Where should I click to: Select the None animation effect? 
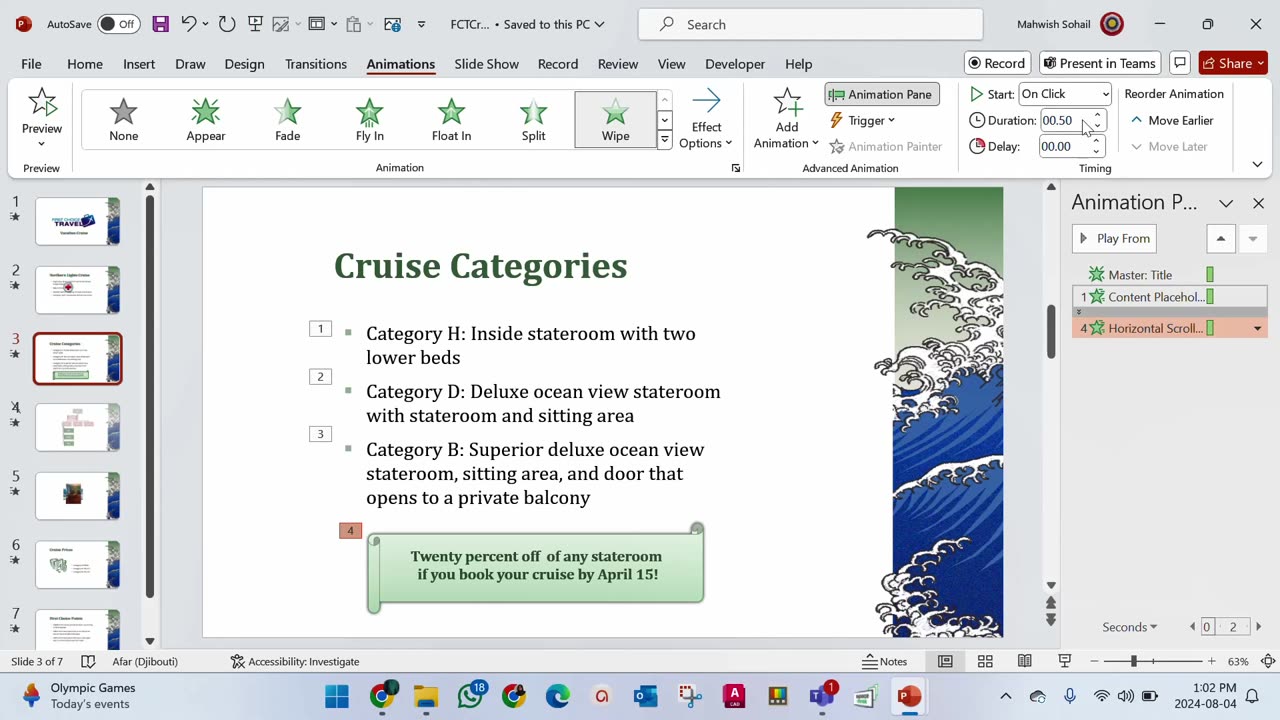tap(124, 119)
